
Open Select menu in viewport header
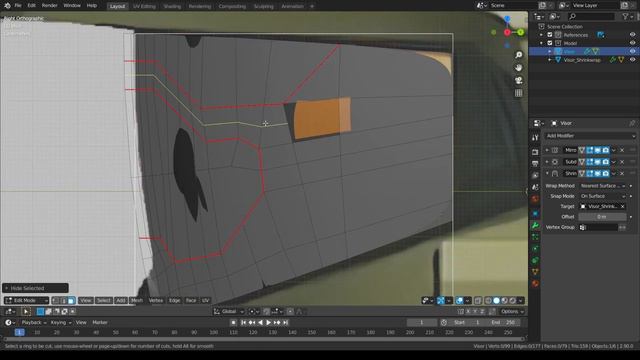pos(103,300)
